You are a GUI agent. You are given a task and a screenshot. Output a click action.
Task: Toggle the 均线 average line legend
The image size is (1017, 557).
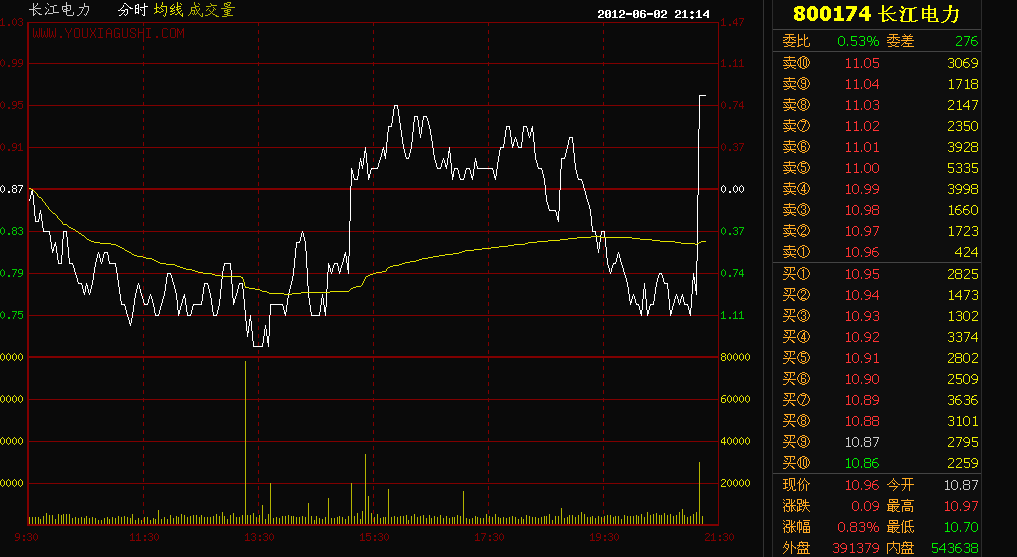tap(167, 10)
